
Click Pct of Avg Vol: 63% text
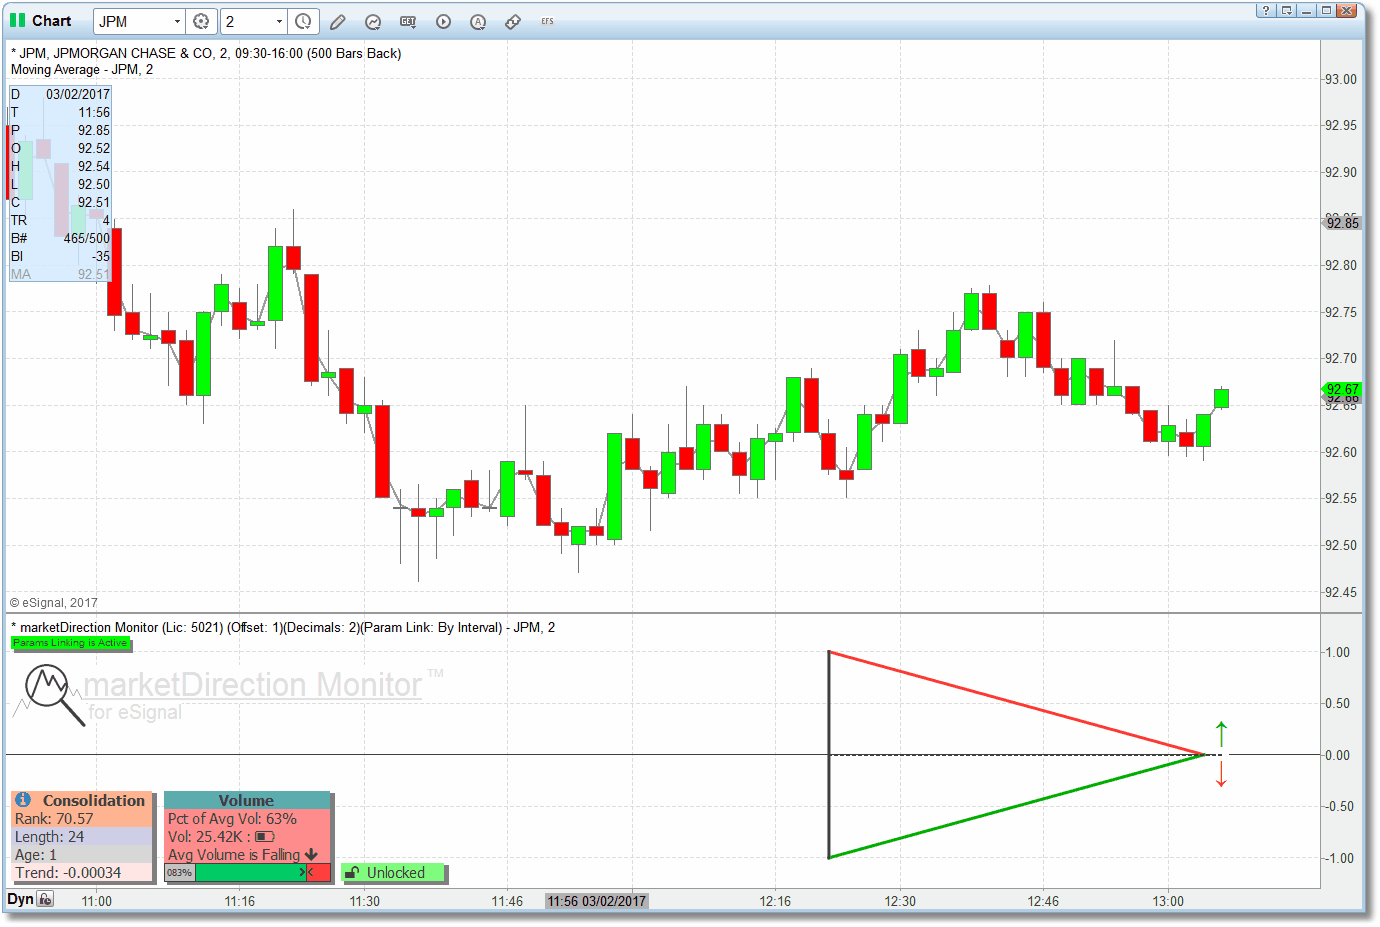coord(232,819)
